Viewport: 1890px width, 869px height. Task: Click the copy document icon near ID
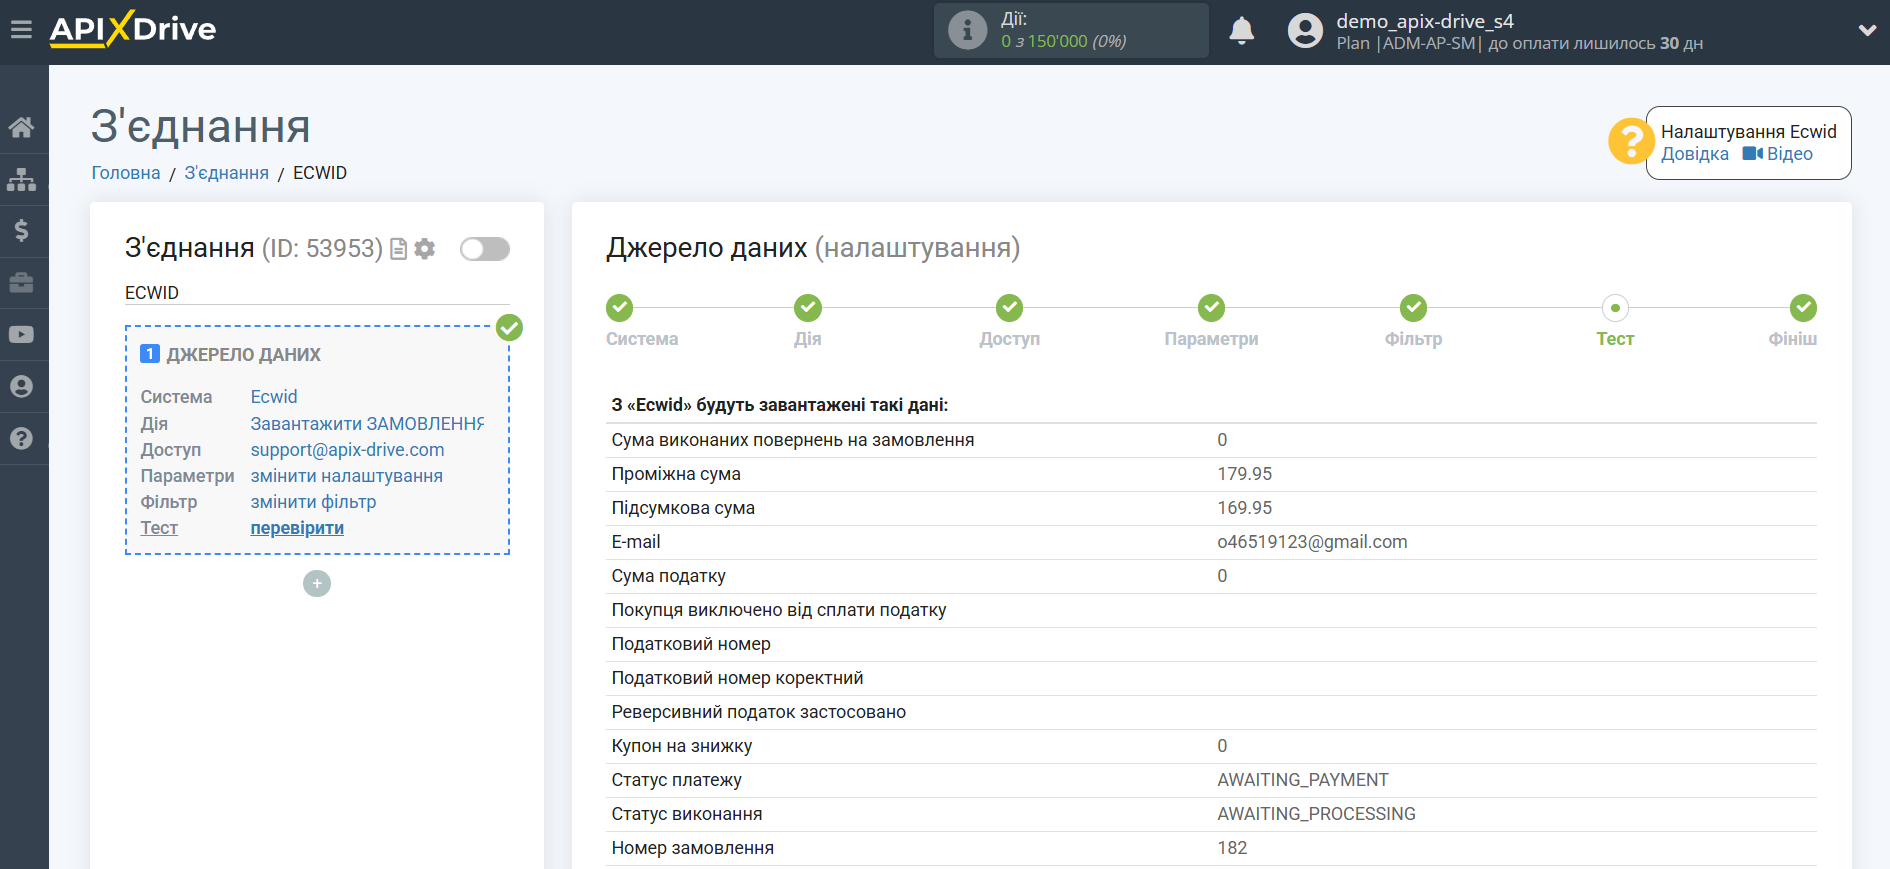(x=398, y=249)
